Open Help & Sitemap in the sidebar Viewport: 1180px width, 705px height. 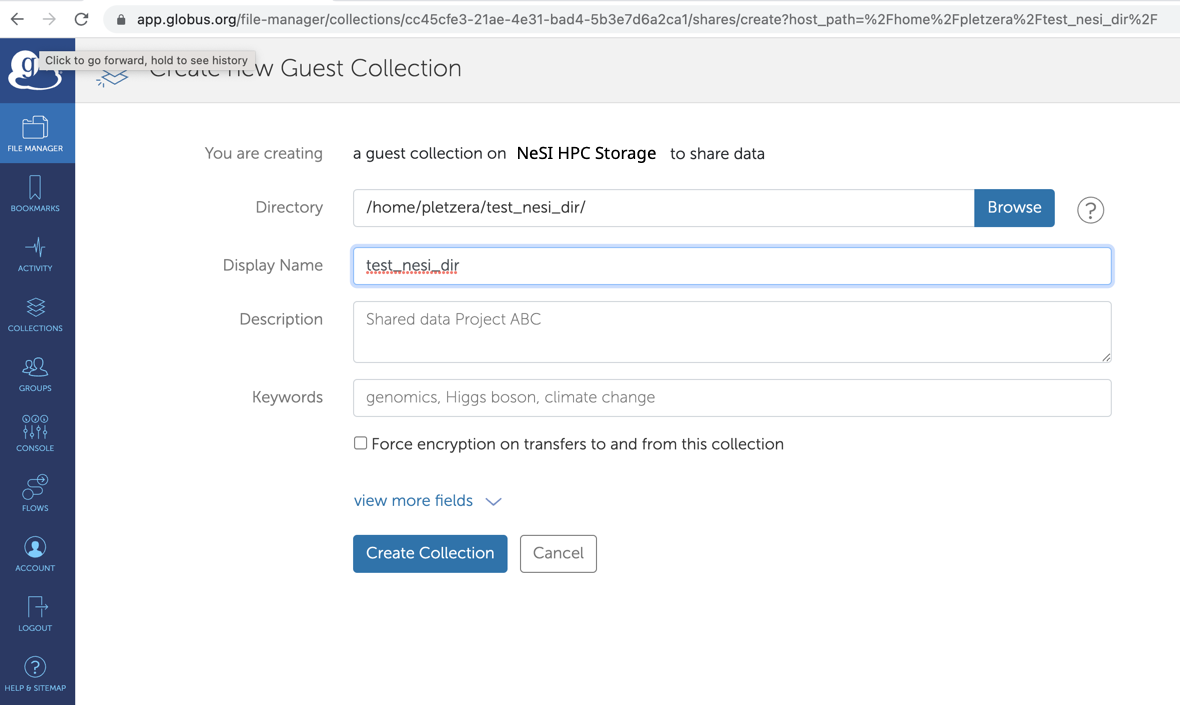[36, 674]
